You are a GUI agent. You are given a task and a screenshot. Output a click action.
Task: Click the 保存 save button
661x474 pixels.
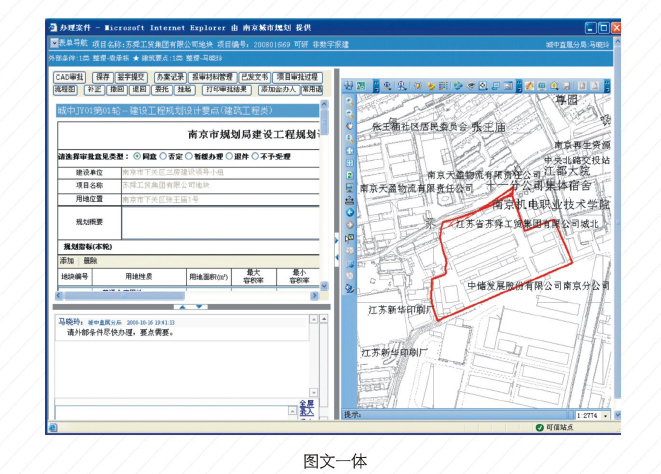pyautogui.click(x=102, y=77)
